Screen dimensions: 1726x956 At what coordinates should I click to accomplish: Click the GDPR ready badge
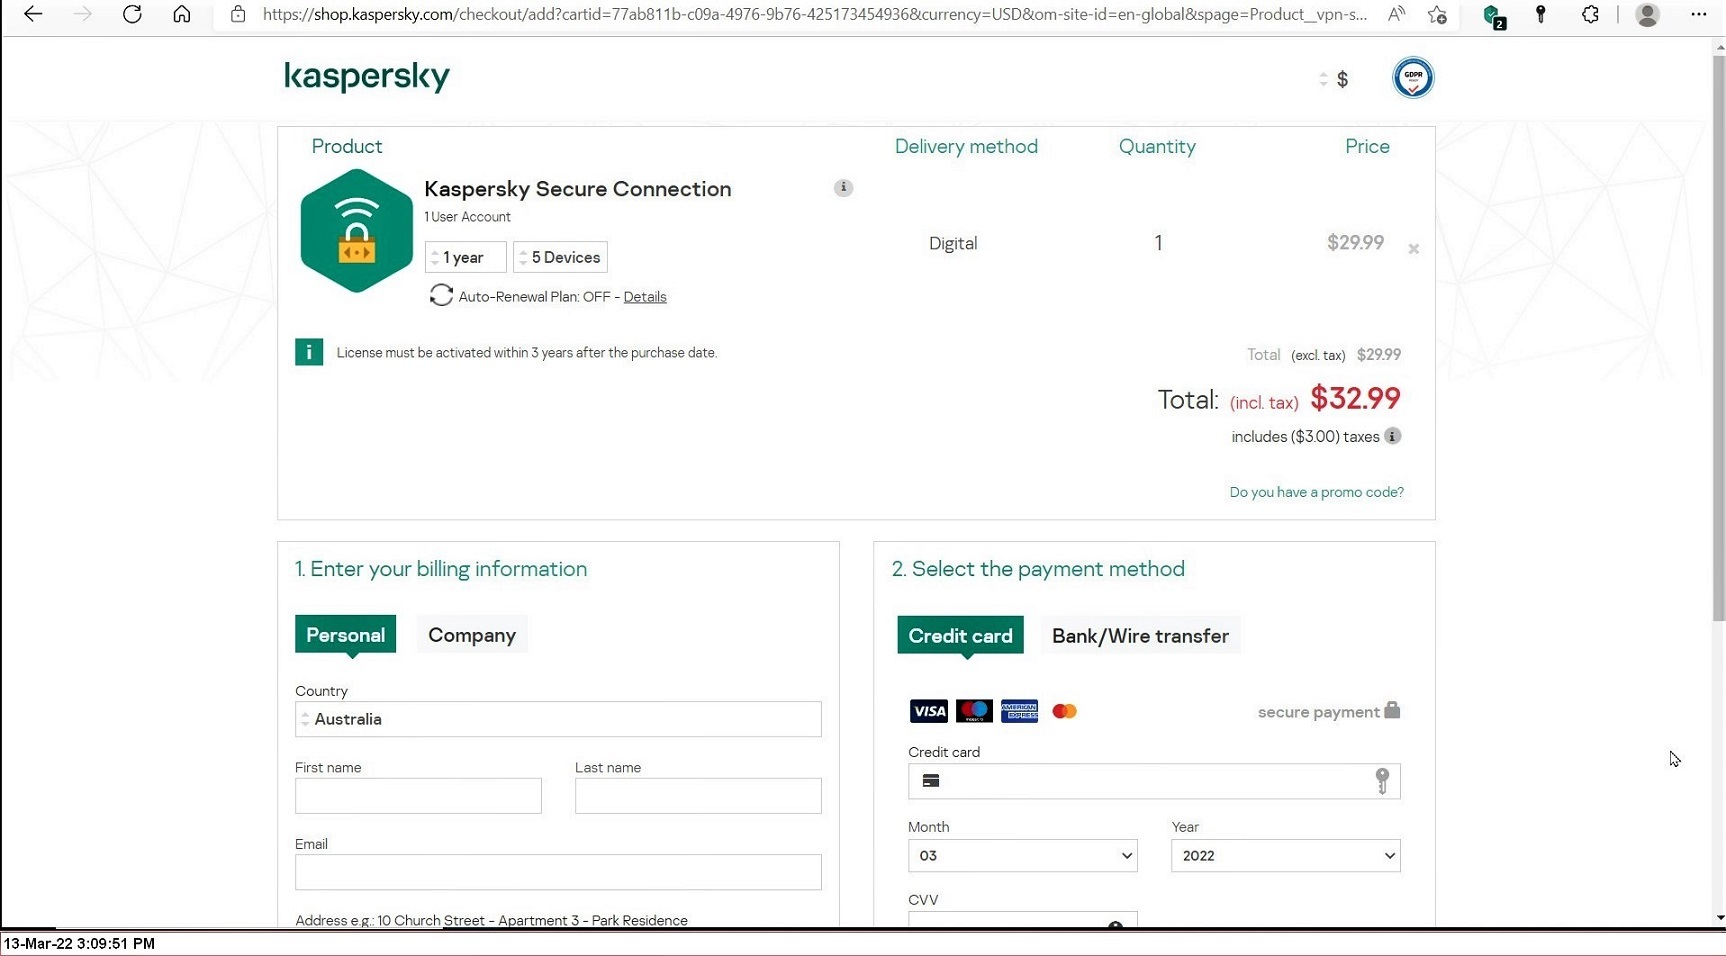point(1413,77)
